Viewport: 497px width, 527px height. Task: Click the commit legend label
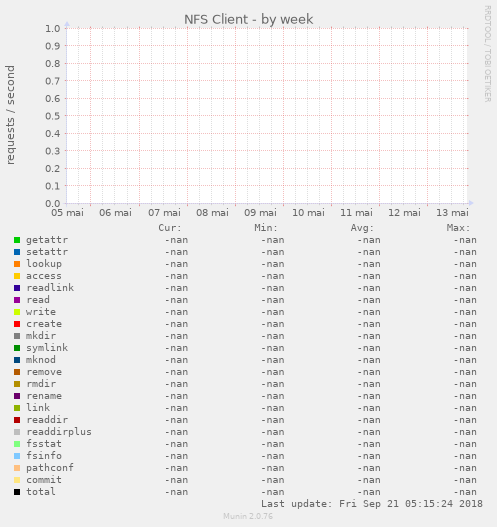pyautogui.click(x=44, y=480)
